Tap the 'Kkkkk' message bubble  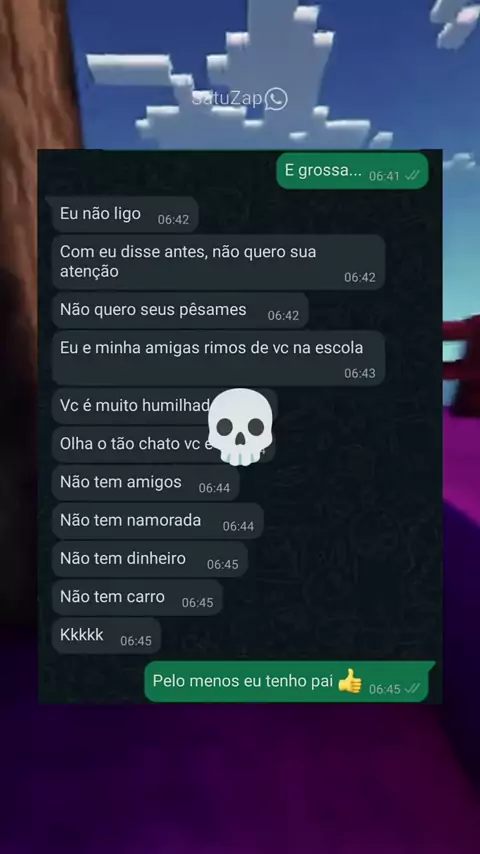[106, 636]
